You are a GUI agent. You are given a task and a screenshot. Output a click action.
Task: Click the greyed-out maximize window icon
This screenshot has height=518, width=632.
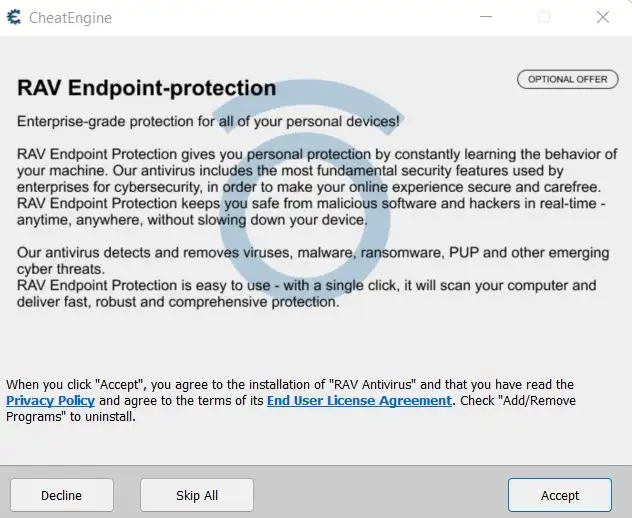point(544,17)
